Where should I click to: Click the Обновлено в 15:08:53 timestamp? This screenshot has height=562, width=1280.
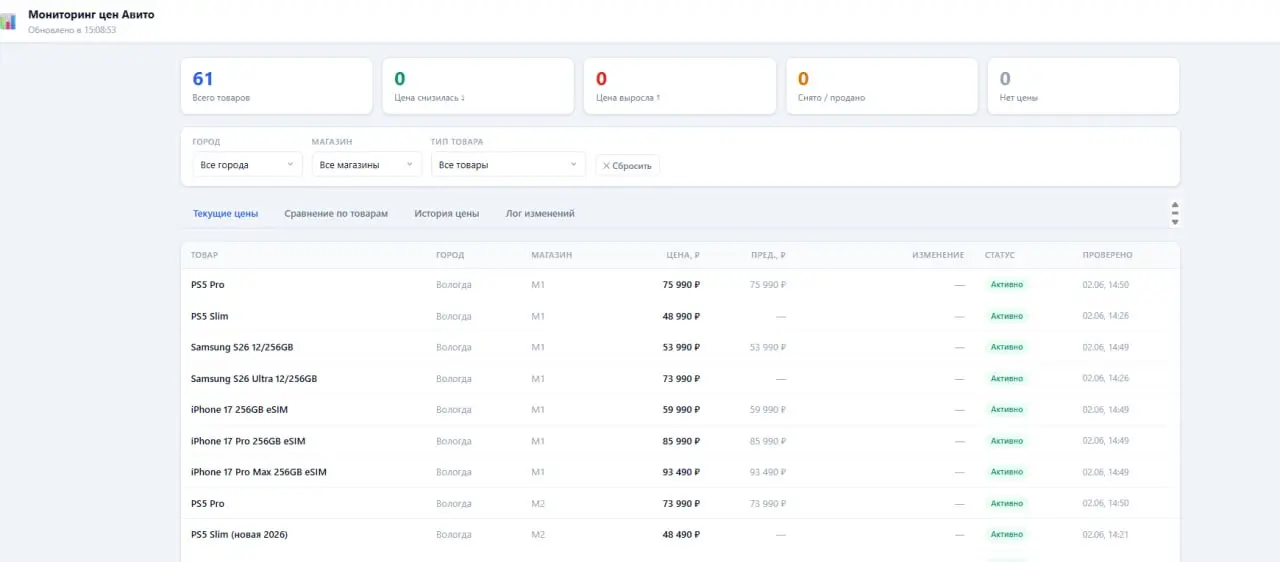[72, 30]
